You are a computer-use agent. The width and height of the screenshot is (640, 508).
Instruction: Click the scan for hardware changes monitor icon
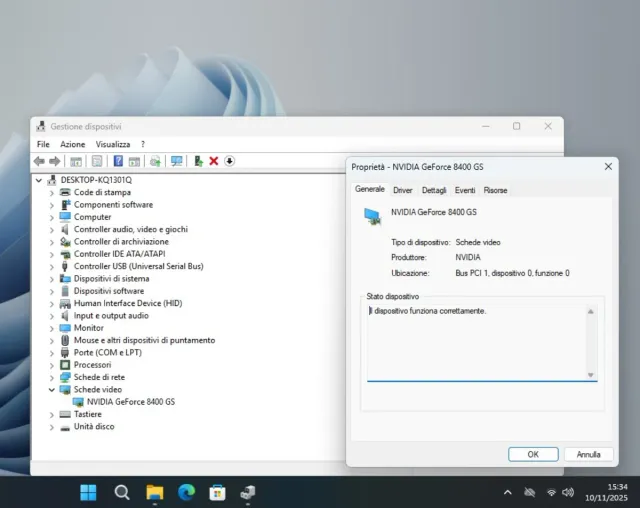click(177, 161)
